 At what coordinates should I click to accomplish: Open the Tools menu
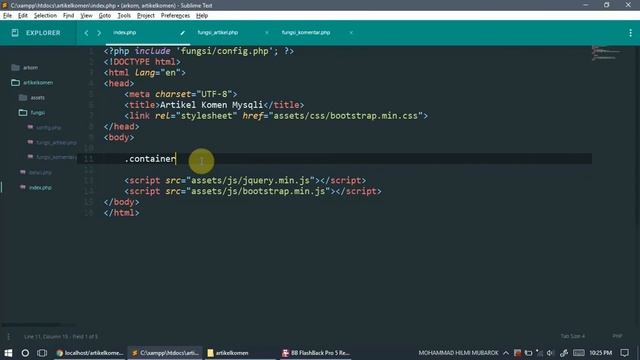click(x=124, y=16)
